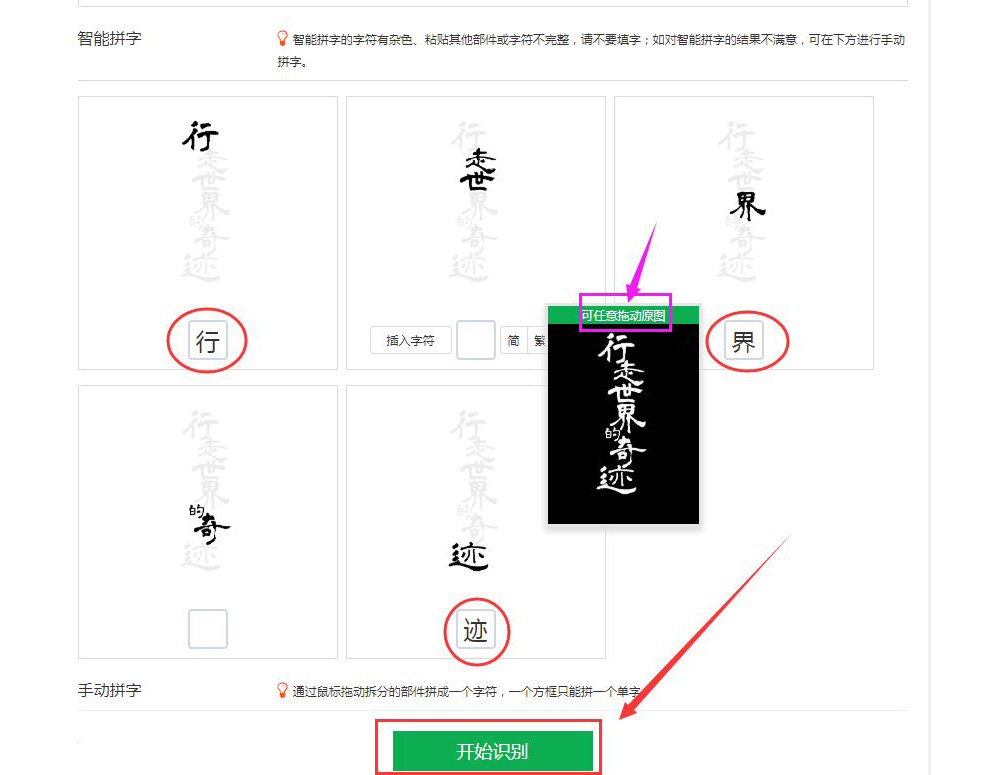
Task: Click the dark 走世 glyph in second panel
Action: (478, 170)
